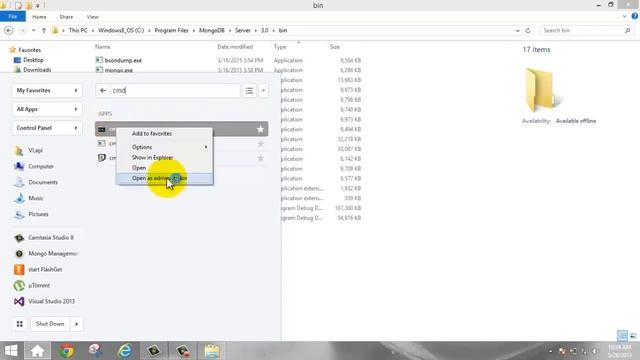The height and width of the screenshot is (360, 640).
Task: Open Quick Access Toolbar customize dropdown
Action: coord(38,6)
